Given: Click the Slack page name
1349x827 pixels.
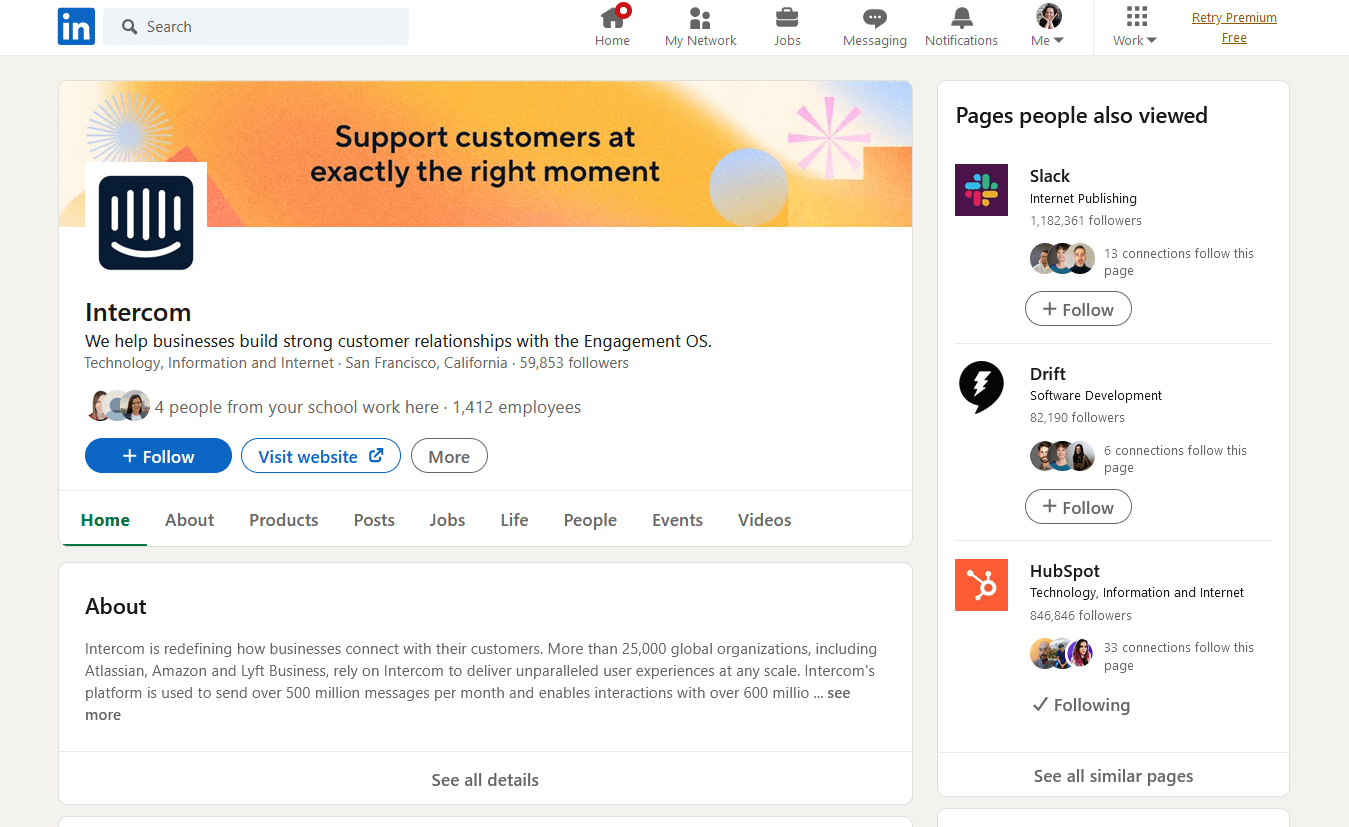Looking at the screenshot, I should tap(1050, 176).
